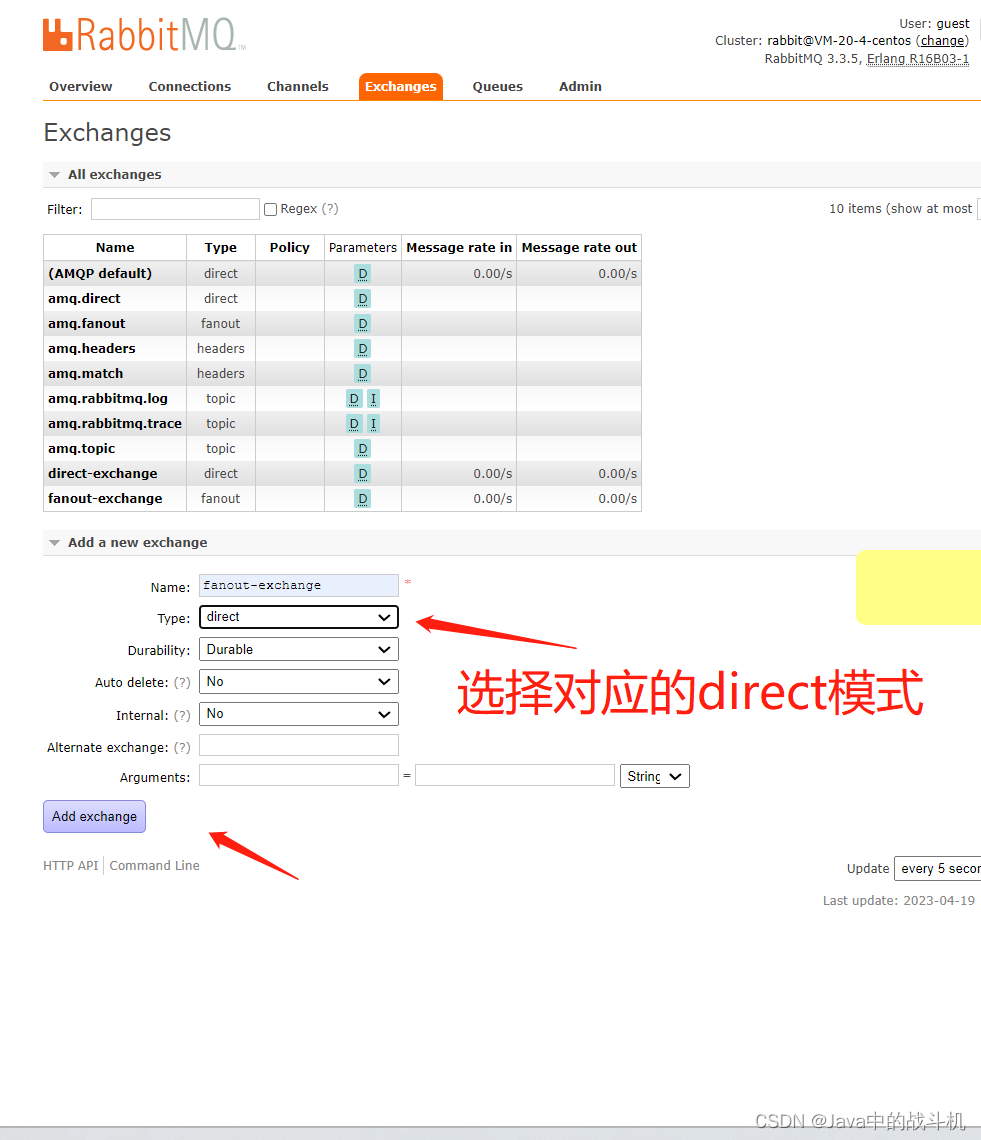
Task: Click the Internal (?) help link
Action: pyautogui.click(x=182, y=715)
